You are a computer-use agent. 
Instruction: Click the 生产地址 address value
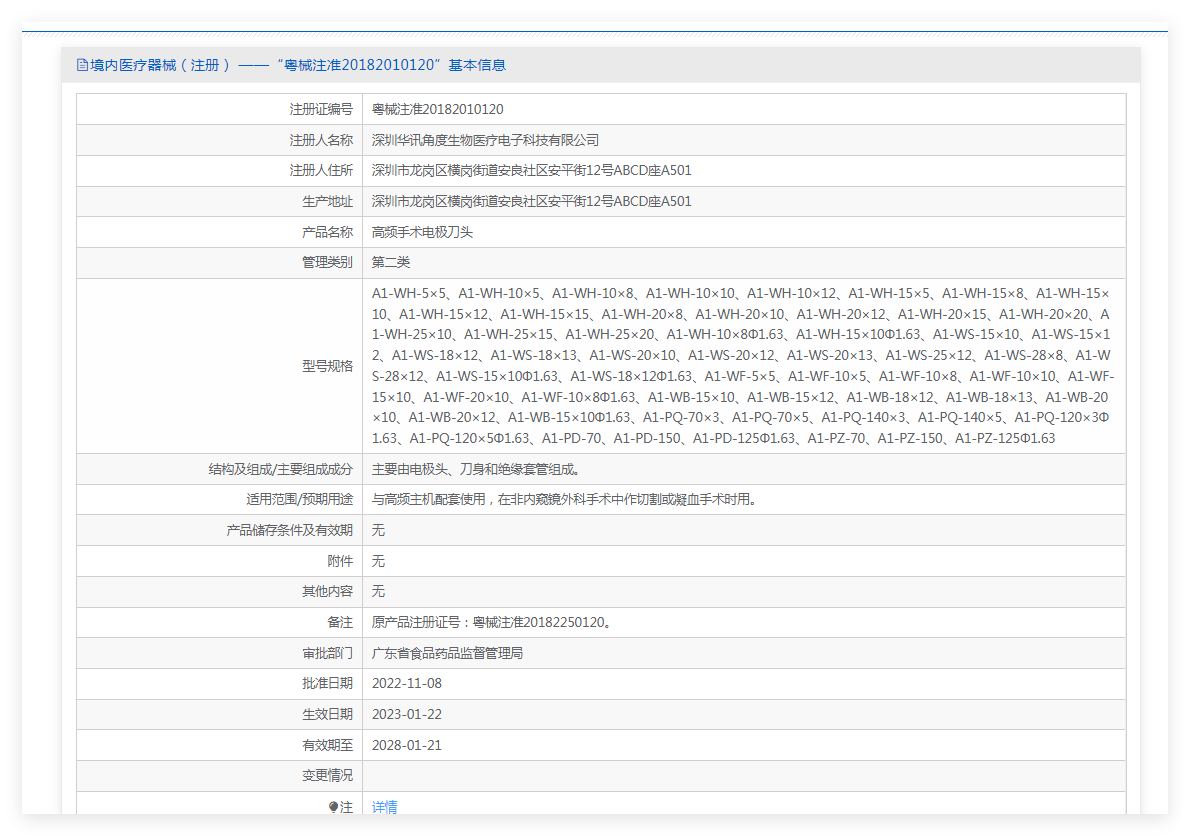pos(531,202)
